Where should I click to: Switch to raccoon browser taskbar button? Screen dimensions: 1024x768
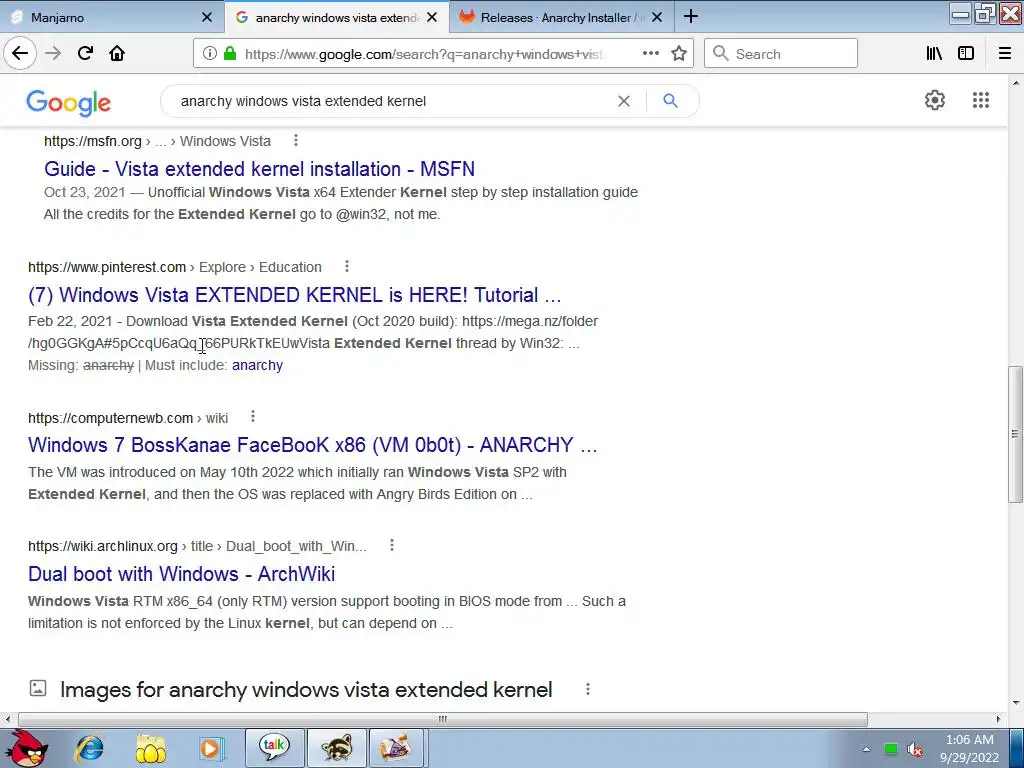point(336,748)
